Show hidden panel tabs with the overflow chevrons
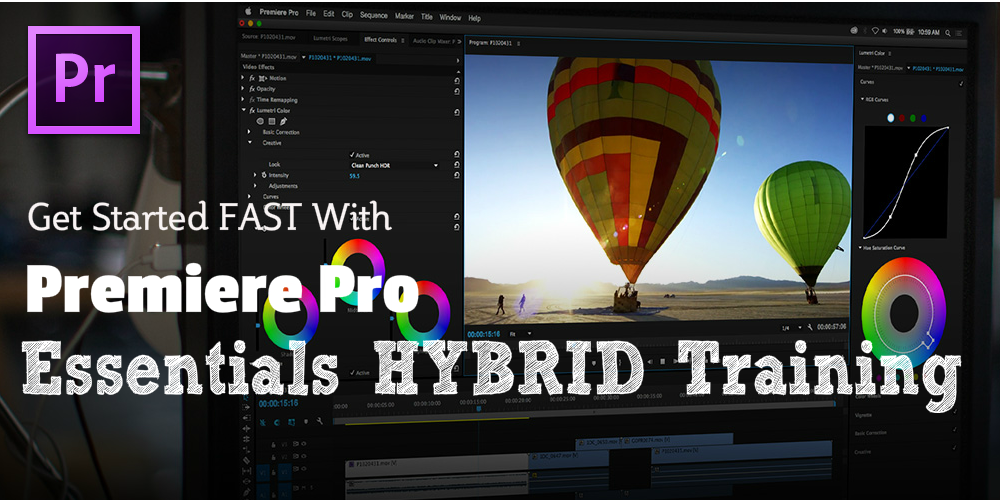The width and height of the screenshot is (1000, 500). coord(459,41)
